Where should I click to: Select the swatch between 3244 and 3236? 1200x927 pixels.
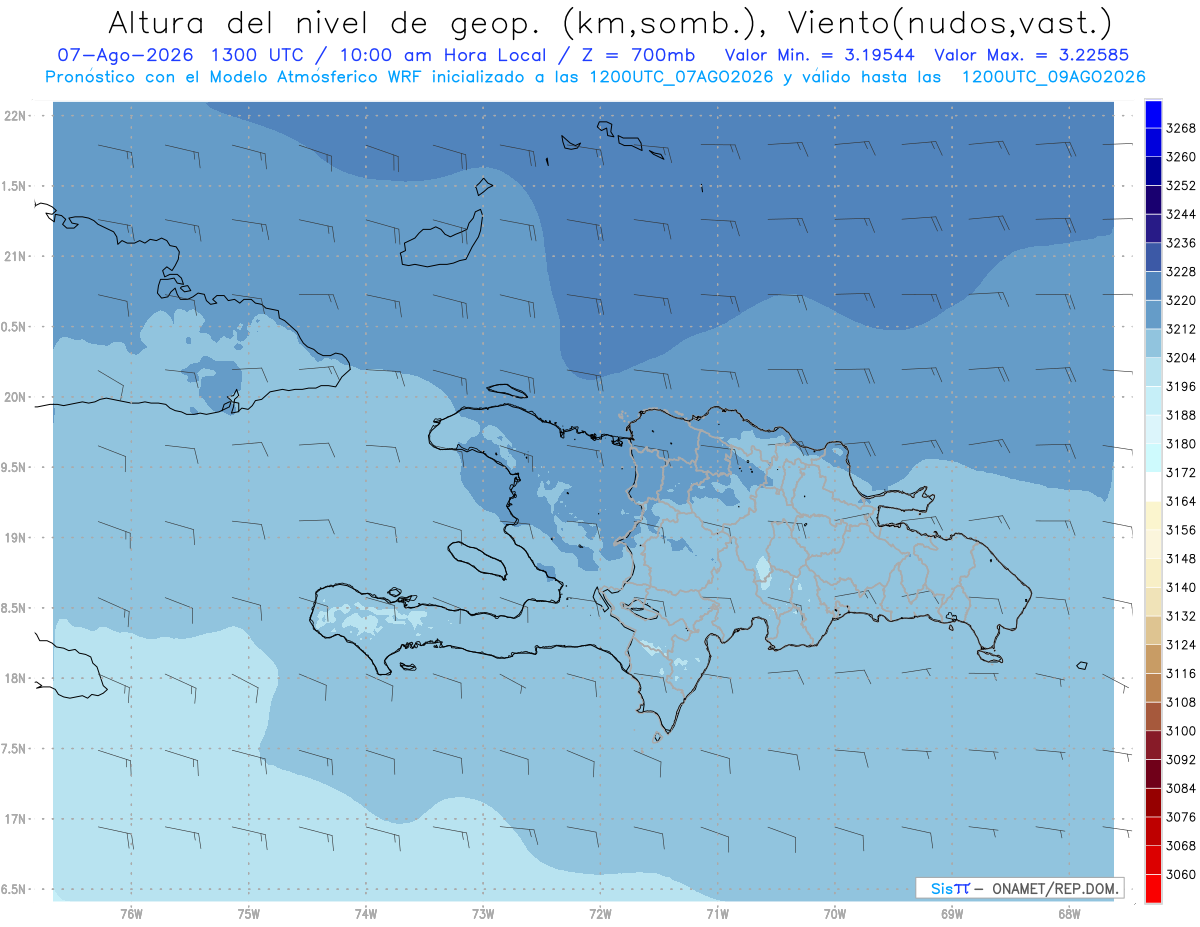pos(1152,228)
